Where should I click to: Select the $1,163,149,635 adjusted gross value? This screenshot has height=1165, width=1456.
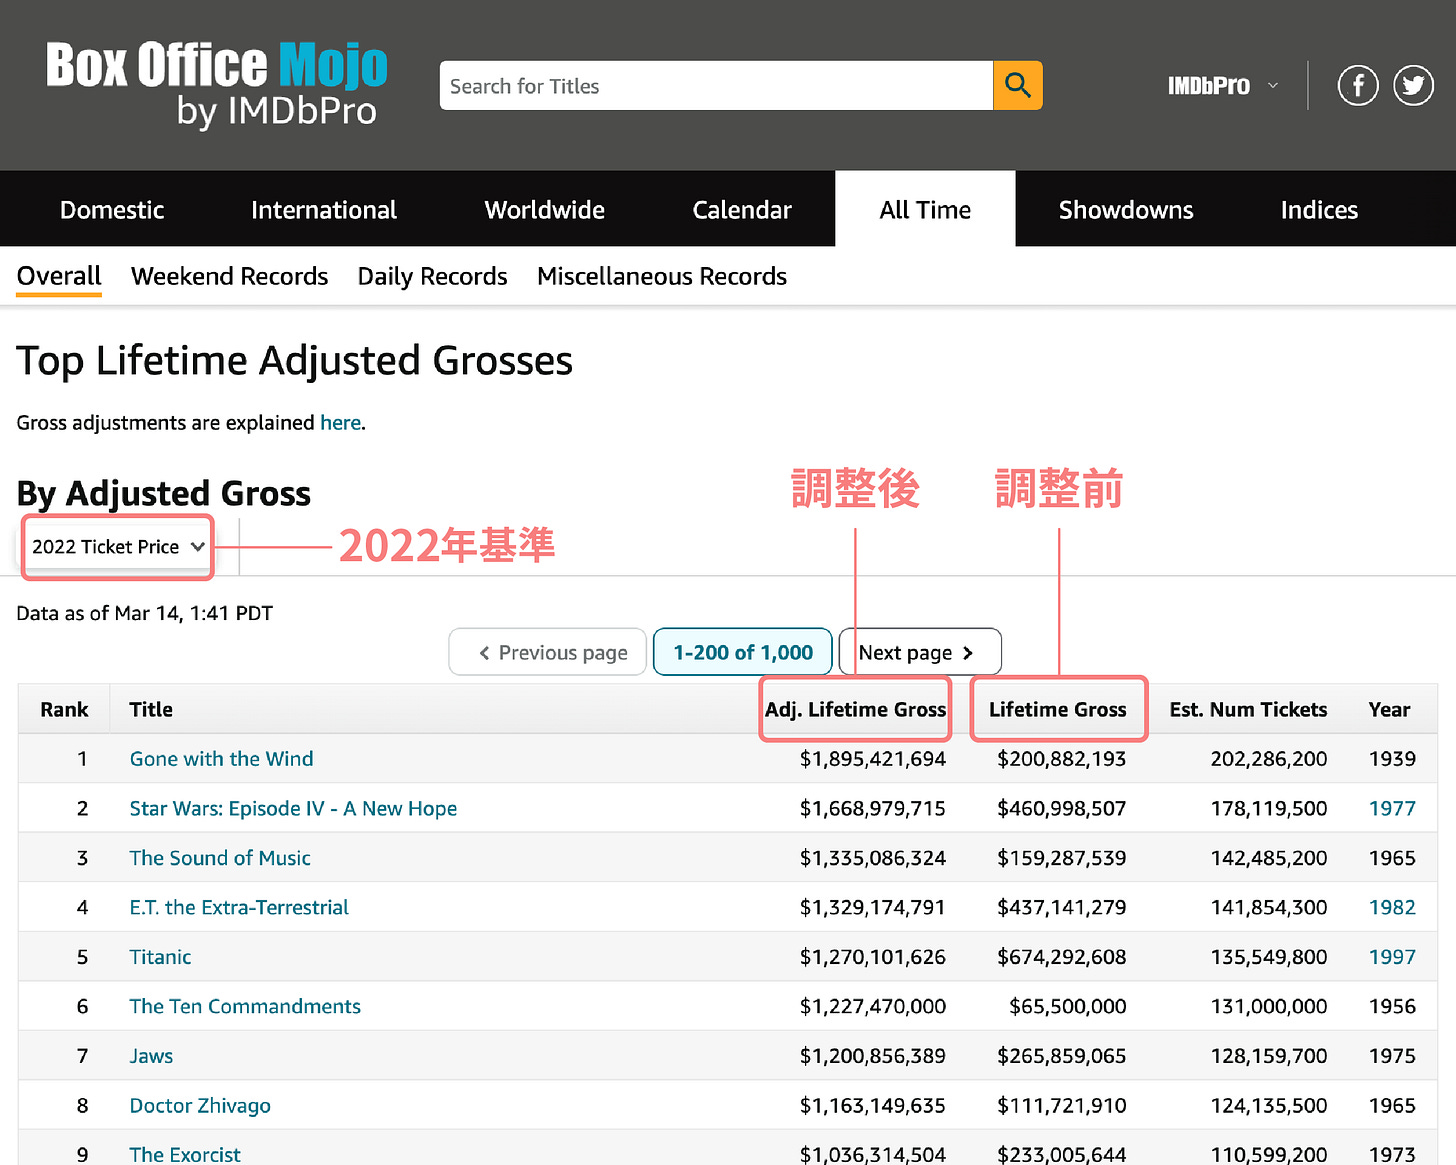[x=873, y=1106]
